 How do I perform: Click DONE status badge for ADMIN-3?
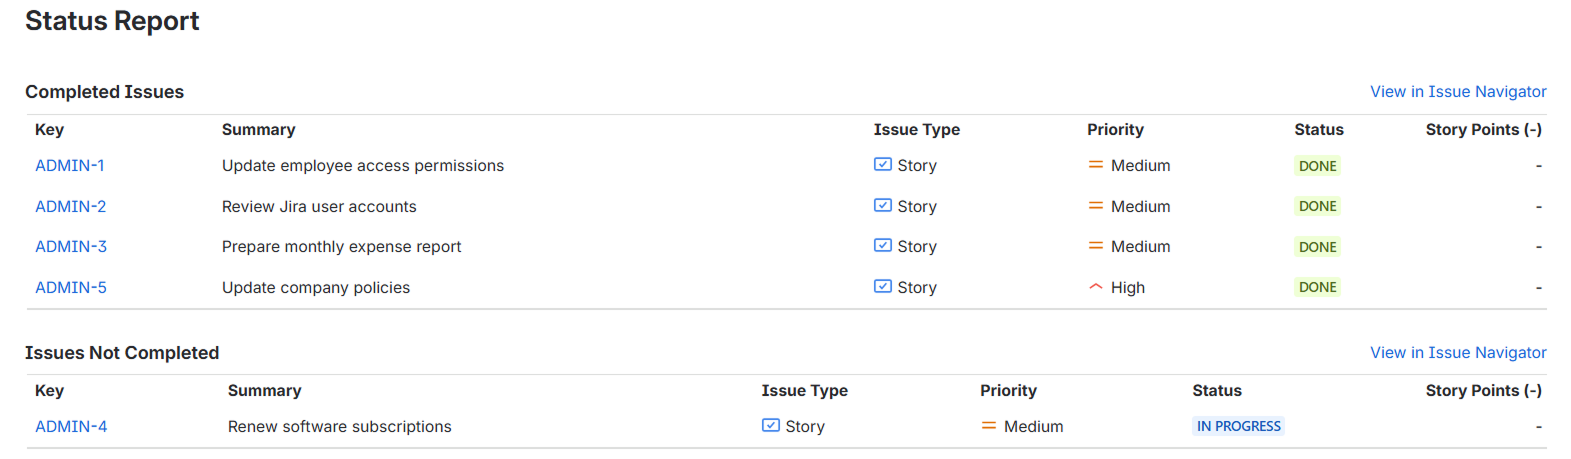coord(1318,247)
